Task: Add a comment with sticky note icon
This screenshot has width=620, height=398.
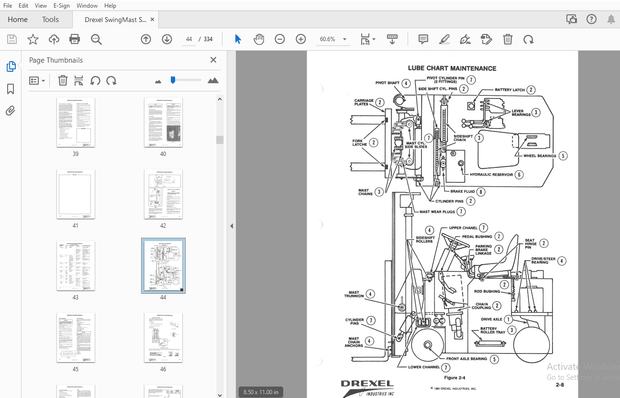Action: (x=423, y=39)
